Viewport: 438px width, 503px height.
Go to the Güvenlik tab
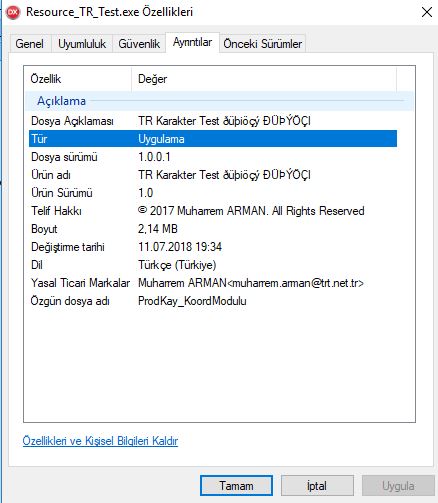tap(139, 44)
